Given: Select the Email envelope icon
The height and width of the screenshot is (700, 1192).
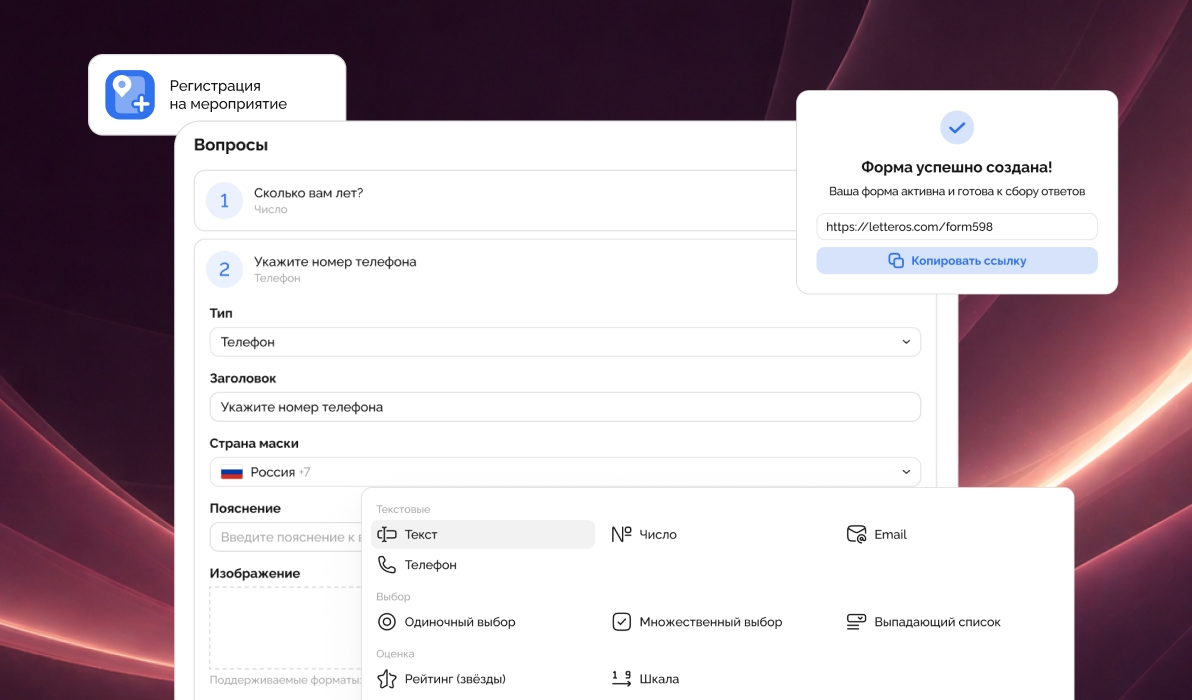Looking at the screenshot, I should click(x=857, y=534).
